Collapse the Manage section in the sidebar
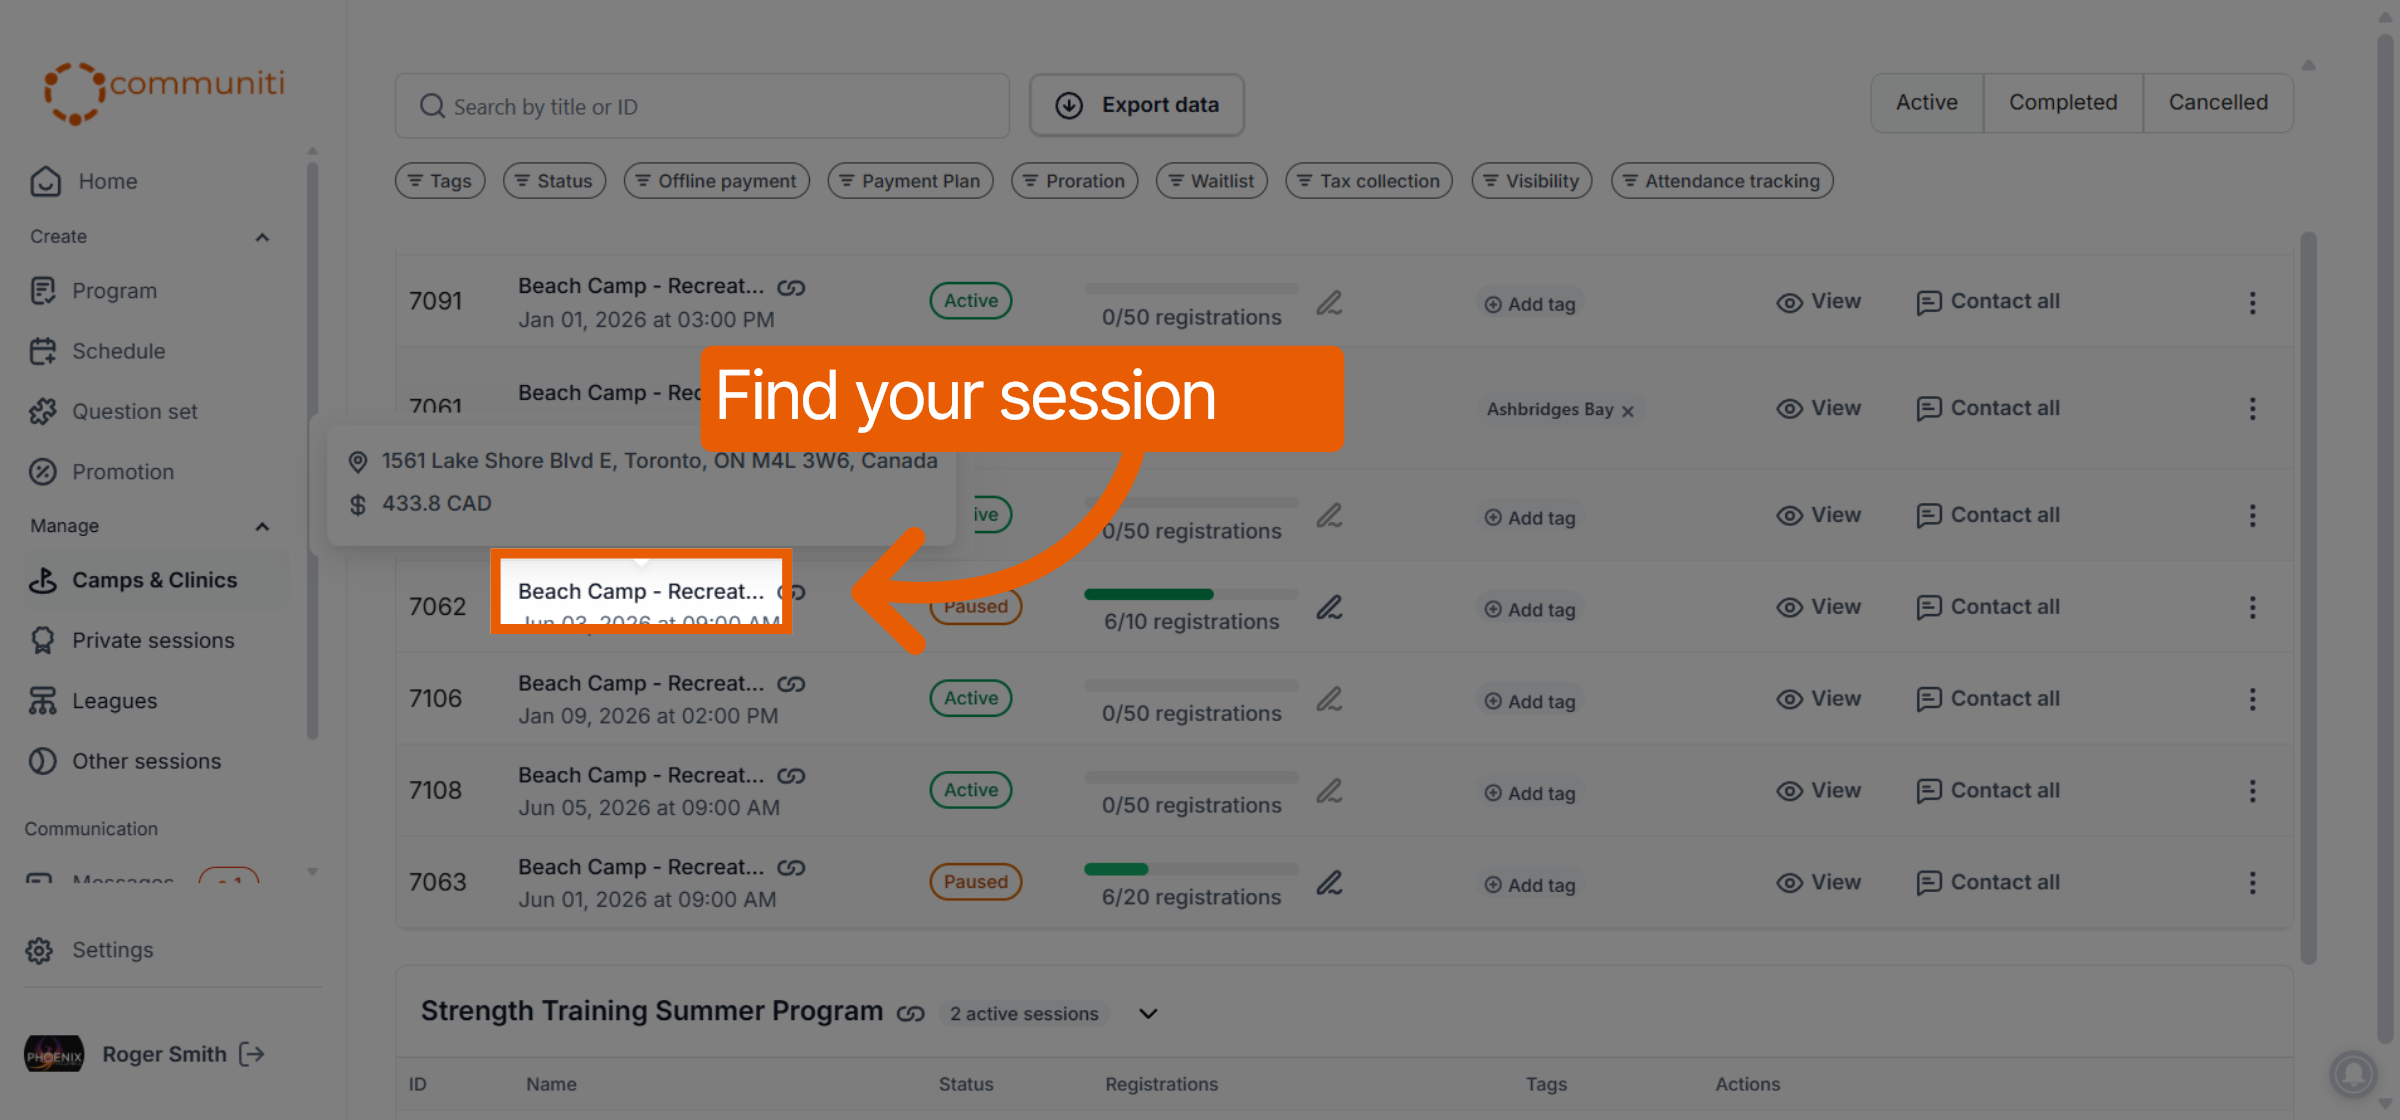 (x=262, y=526)
